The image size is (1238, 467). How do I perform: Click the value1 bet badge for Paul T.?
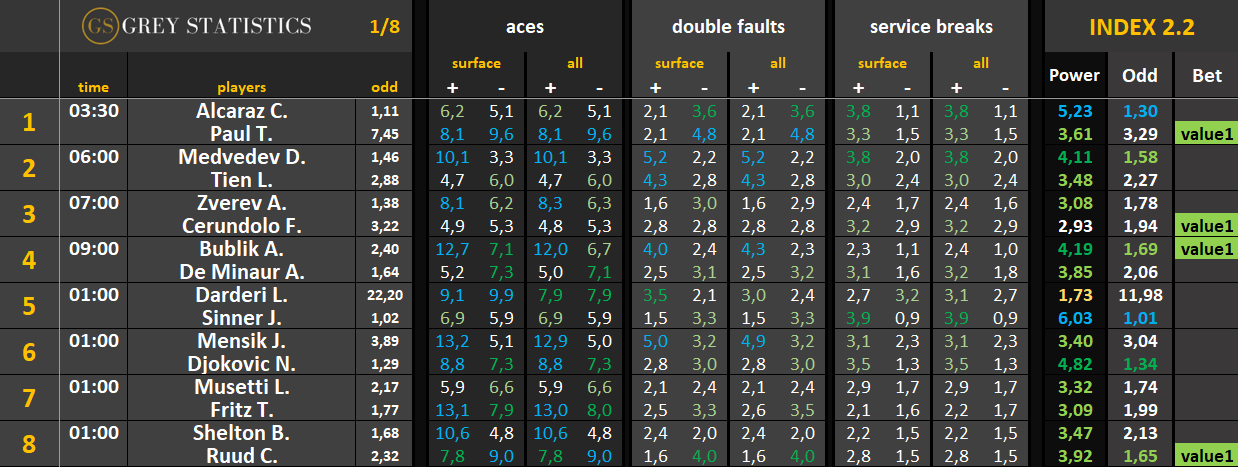(1207, 133)
